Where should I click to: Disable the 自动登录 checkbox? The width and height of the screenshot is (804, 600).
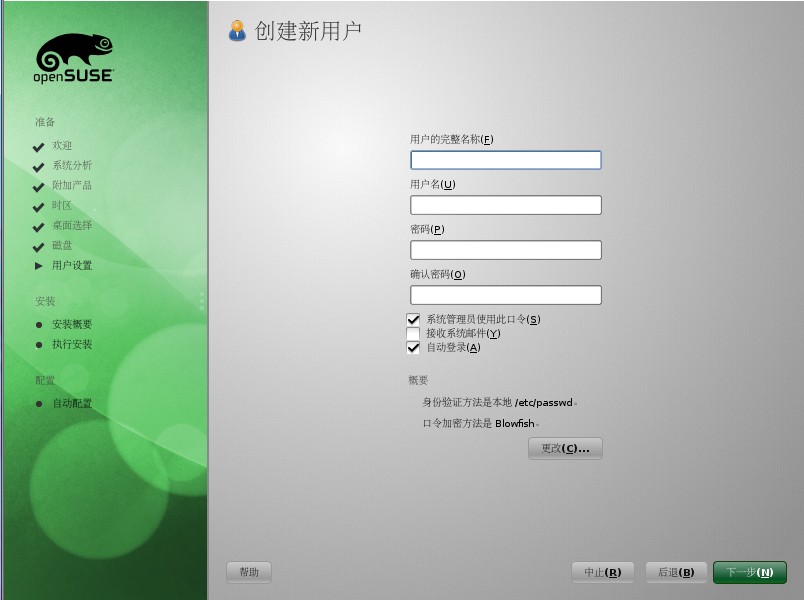point(413,348)
